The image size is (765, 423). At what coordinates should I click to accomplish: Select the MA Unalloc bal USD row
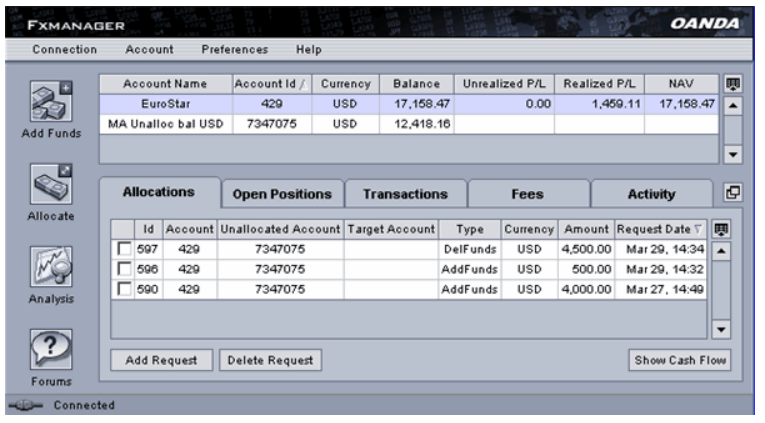coord(409,124)
